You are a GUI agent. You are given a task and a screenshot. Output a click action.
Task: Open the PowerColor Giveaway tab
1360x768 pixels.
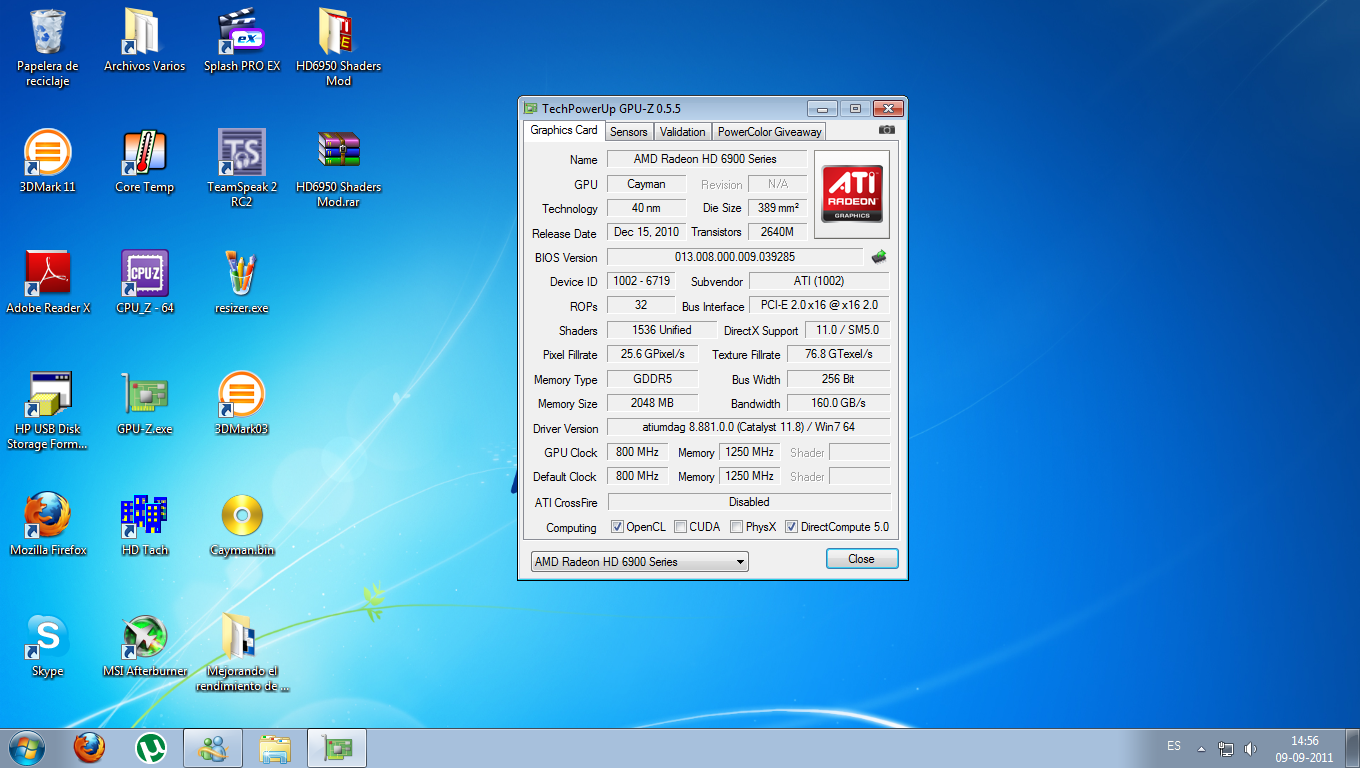tap(769, 132)
